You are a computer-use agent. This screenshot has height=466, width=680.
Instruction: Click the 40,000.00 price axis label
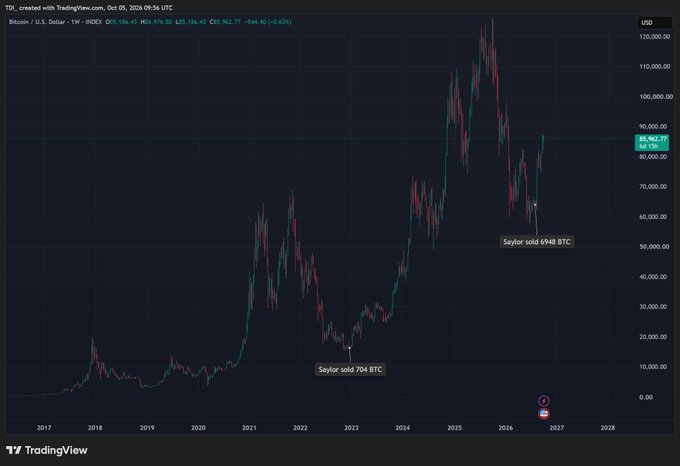click(x=653, y=277)
